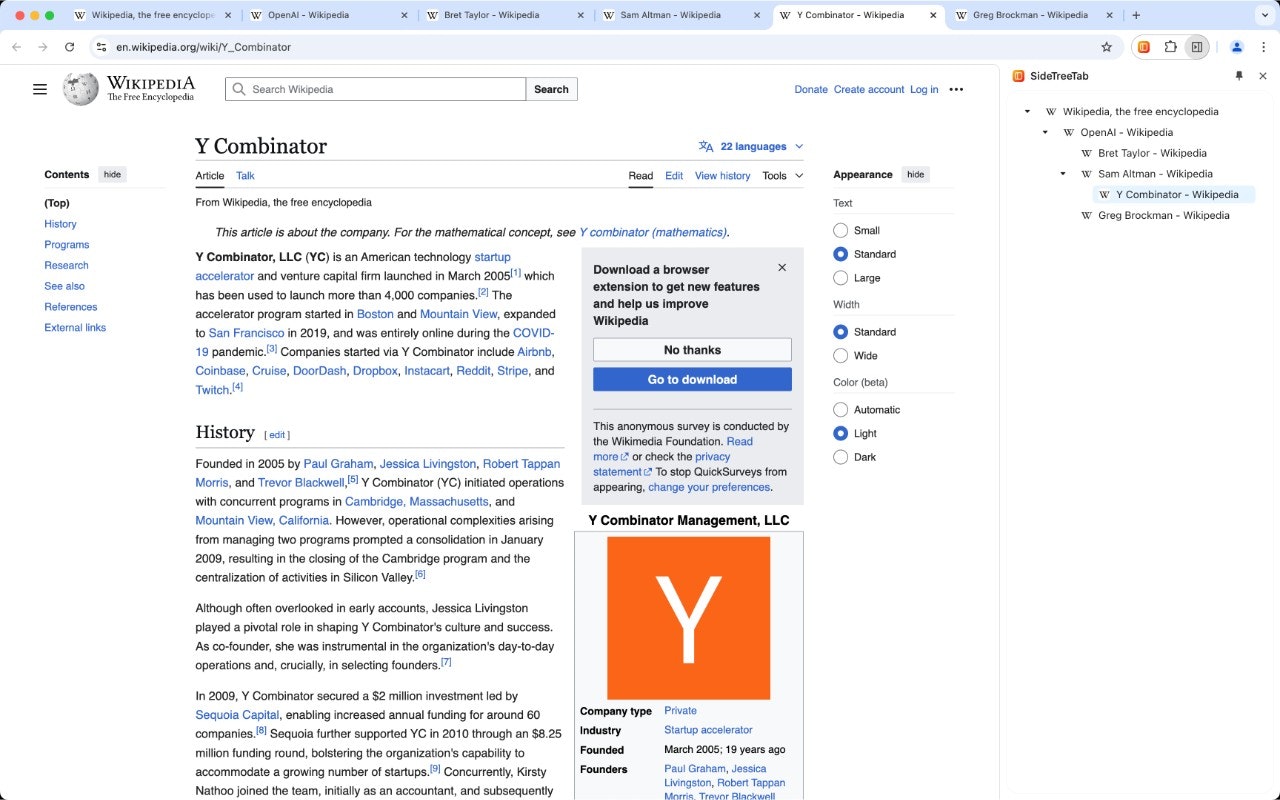Viewport: 1280px width, 800px height.
Task: Open a new browser tab with plus
Action: 1136,15
